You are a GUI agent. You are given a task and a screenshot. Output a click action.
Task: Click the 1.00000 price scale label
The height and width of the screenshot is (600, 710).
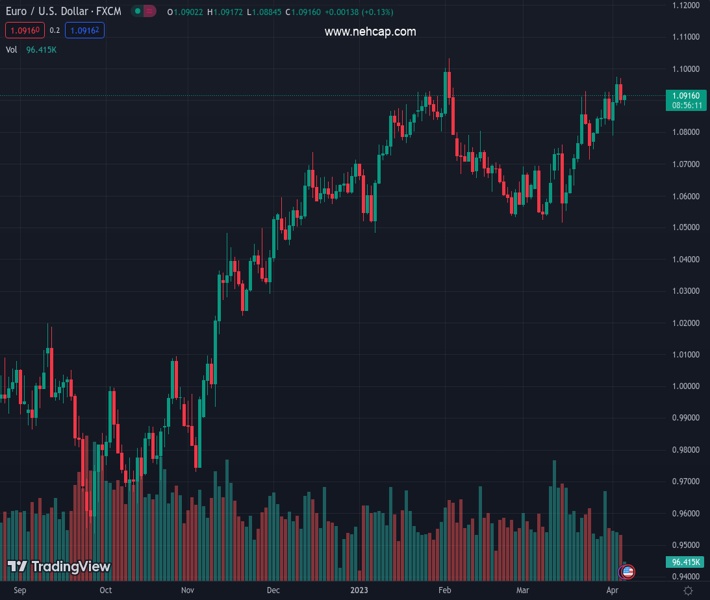pos(686,386)
